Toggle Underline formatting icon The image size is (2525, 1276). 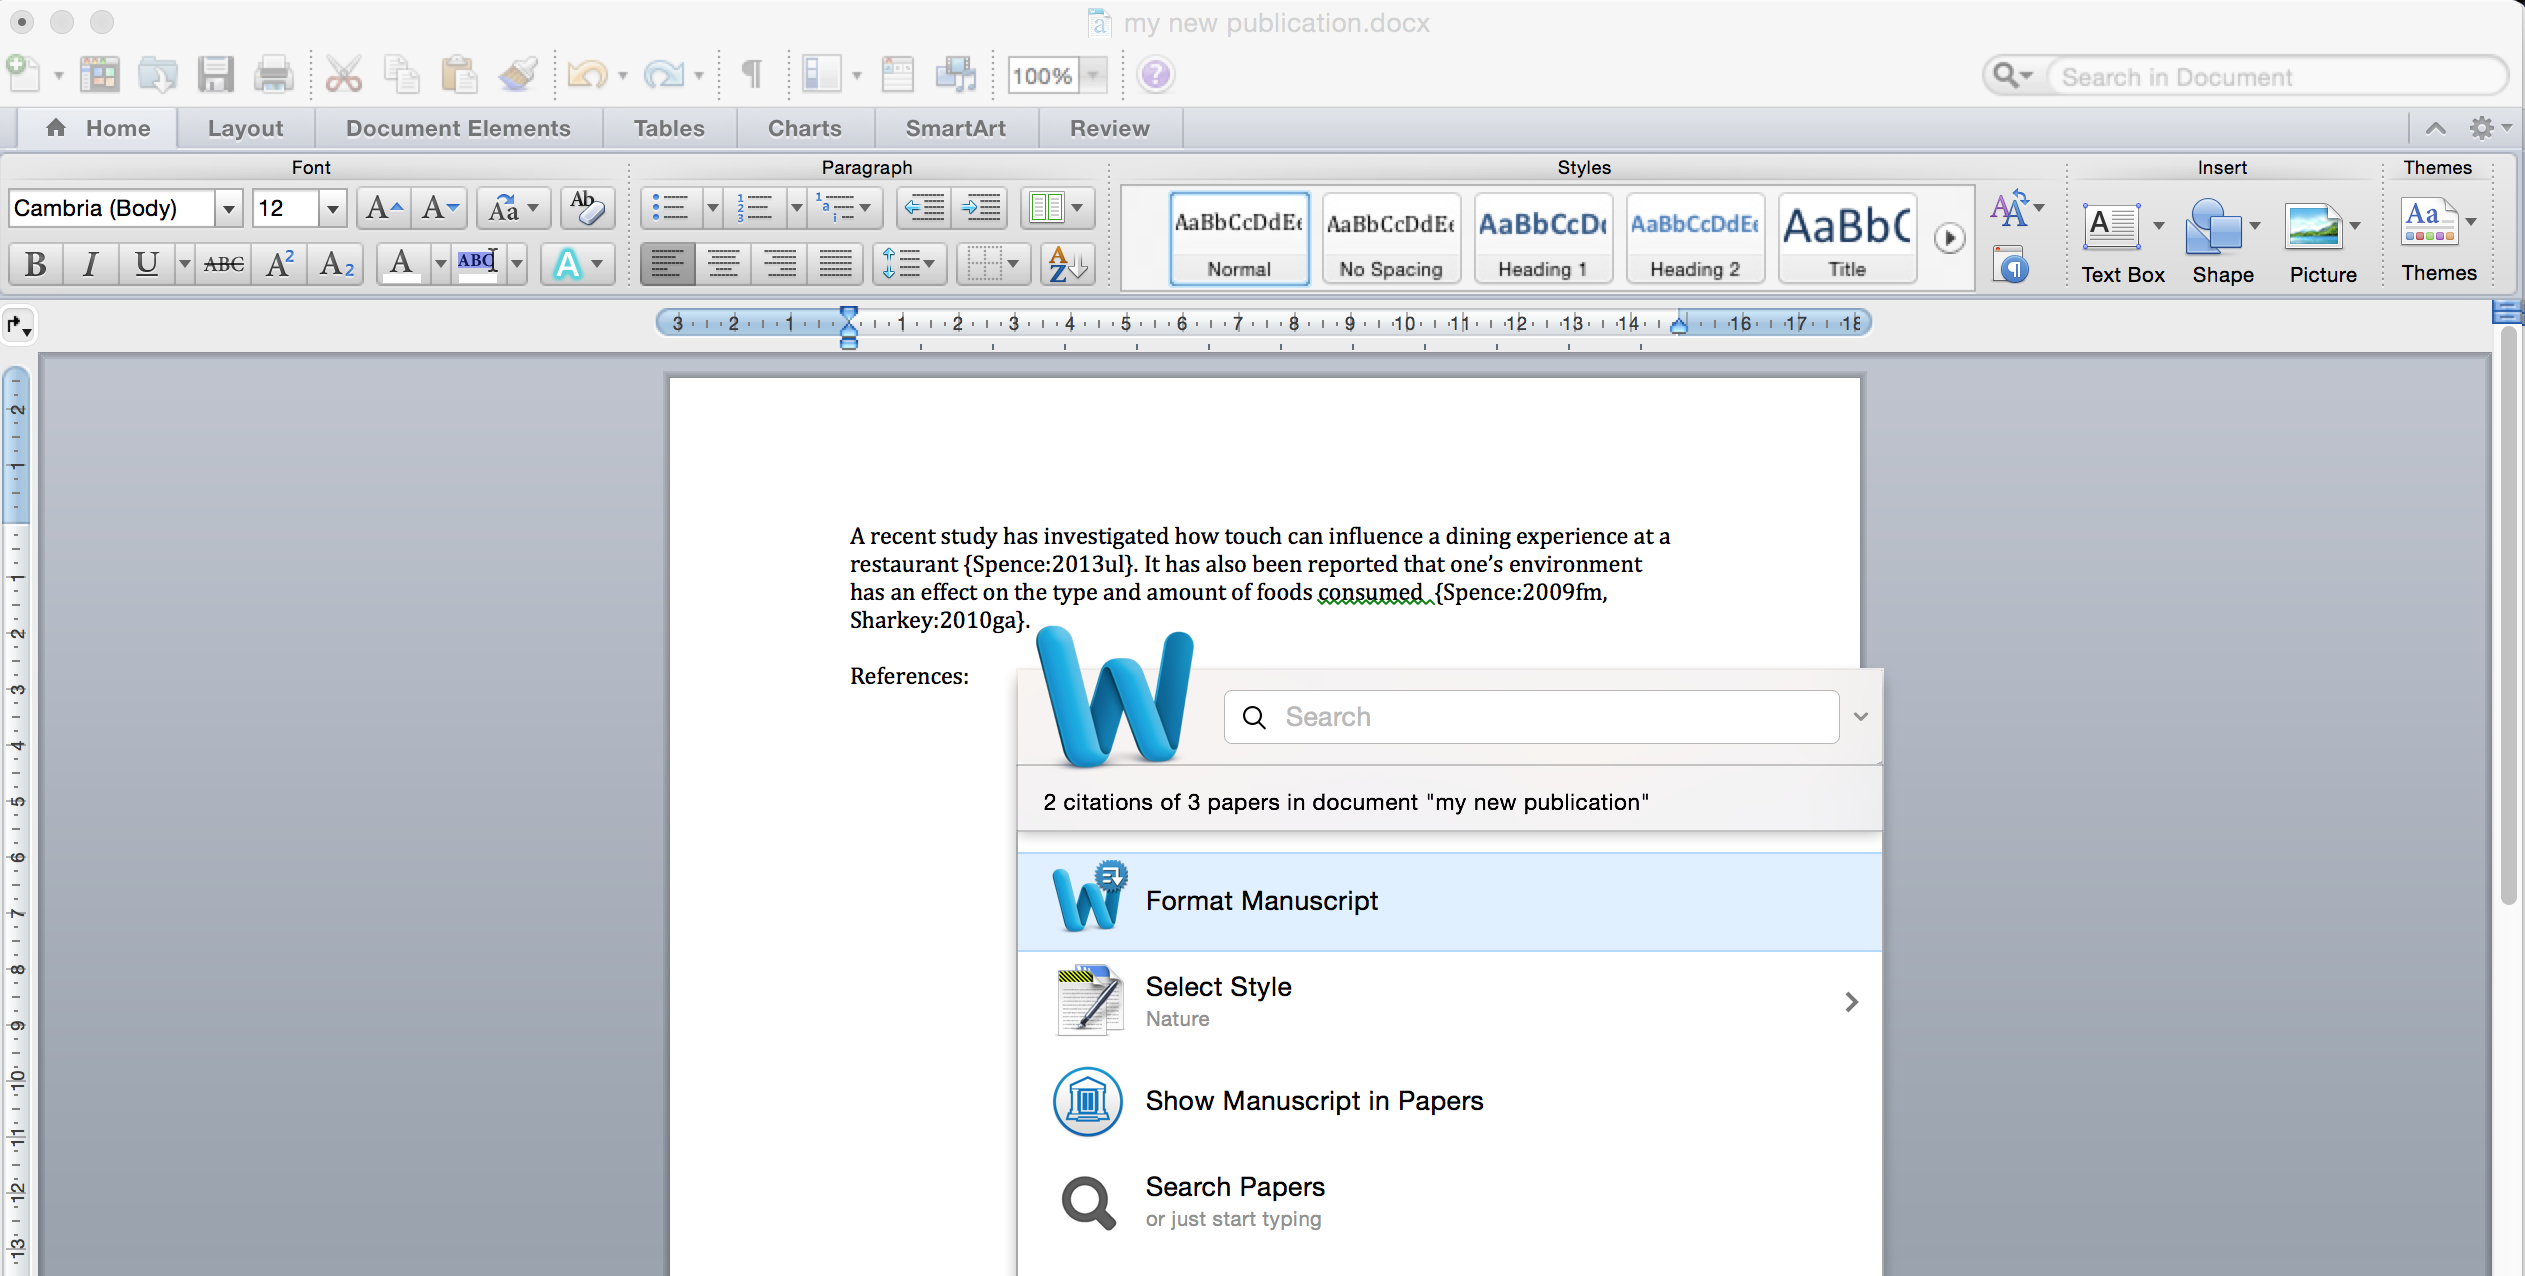pos(145,264)
